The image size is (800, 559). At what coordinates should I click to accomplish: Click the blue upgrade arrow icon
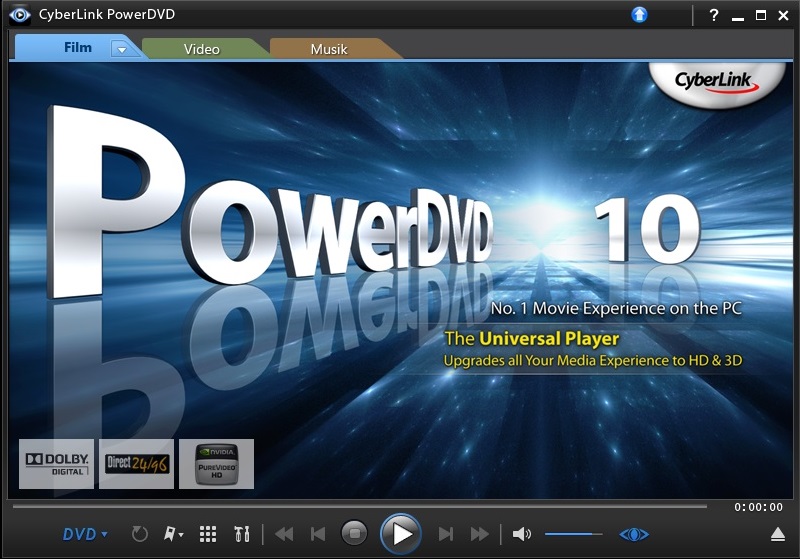coord(639,15)
